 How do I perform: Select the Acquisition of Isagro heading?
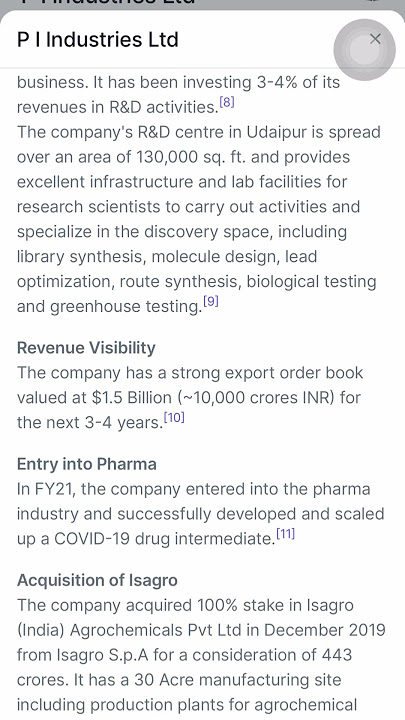pyautogui.click(x=97, y=580)
